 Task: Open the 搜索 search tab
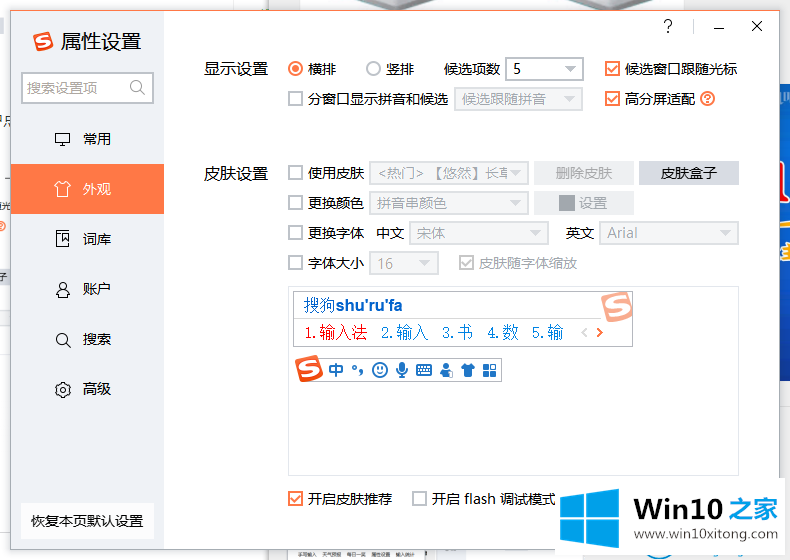[x=87, y=339]
